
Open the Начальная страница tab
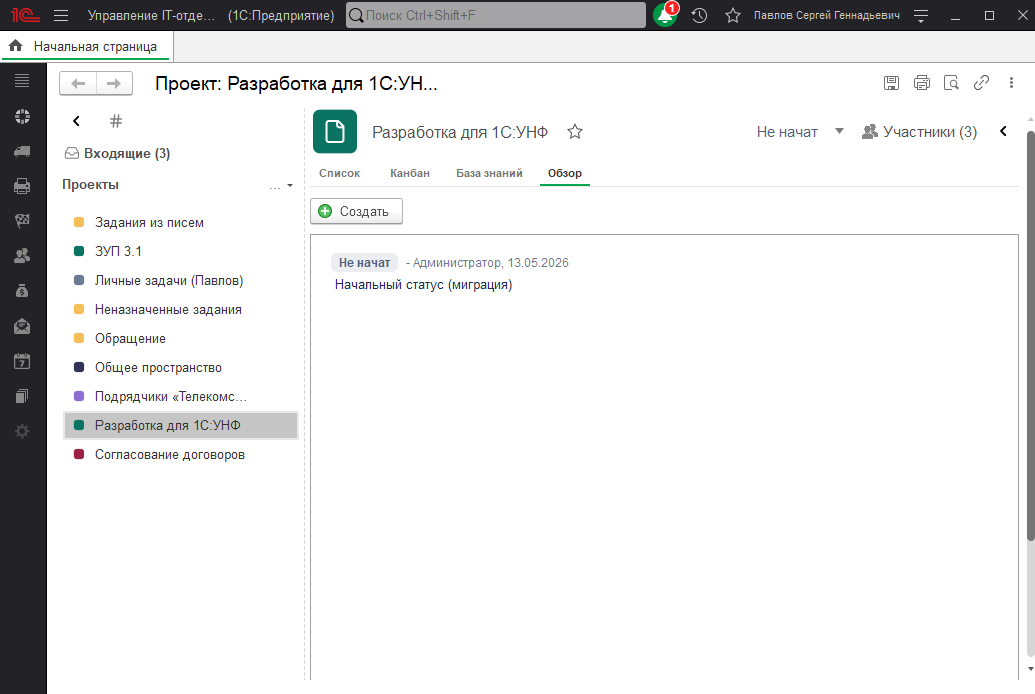coord(86,46)
